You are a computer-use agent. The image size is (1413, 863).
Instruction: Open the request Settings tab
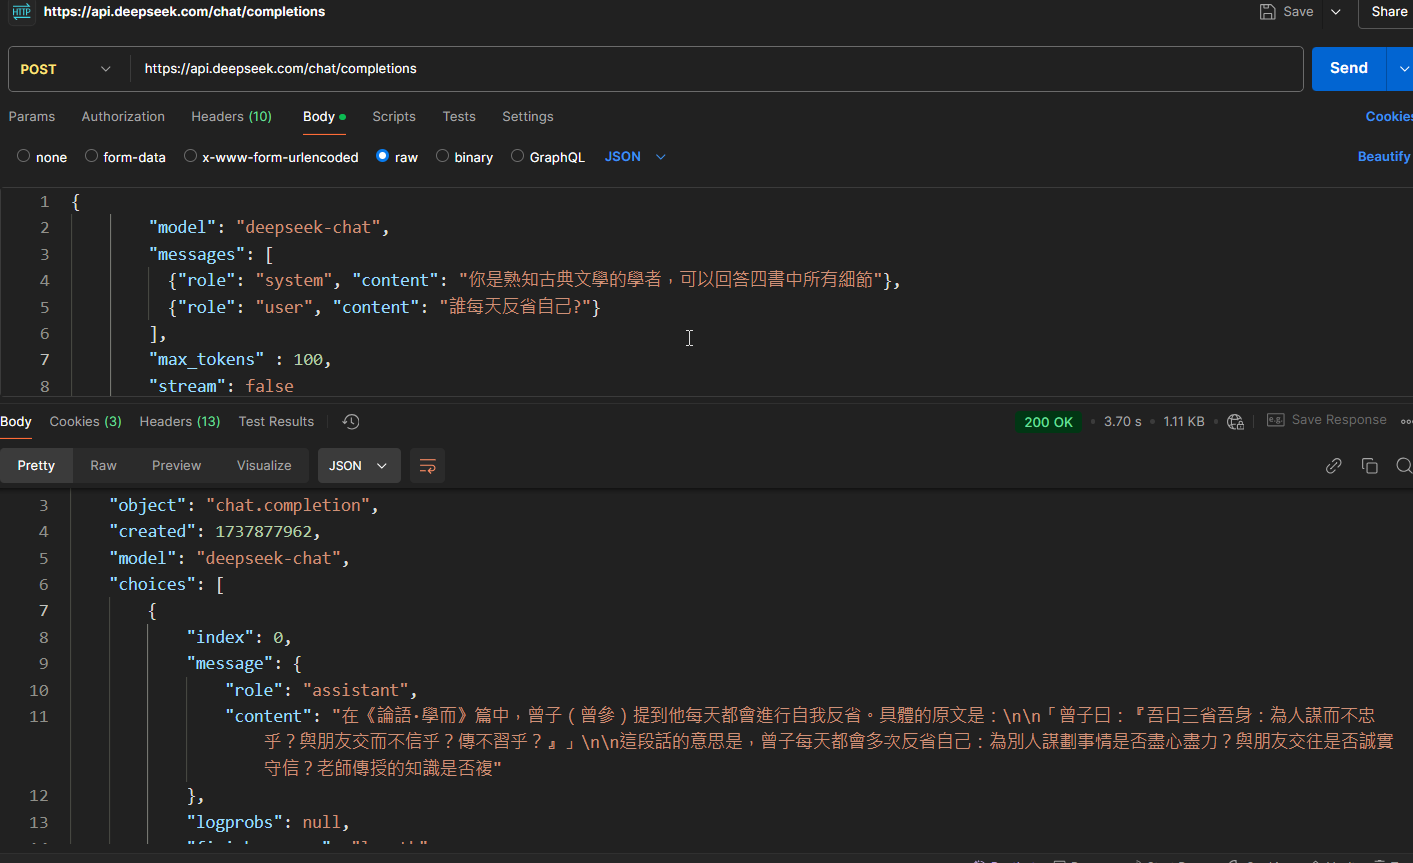pyautogui.click(x=527, y=117)
